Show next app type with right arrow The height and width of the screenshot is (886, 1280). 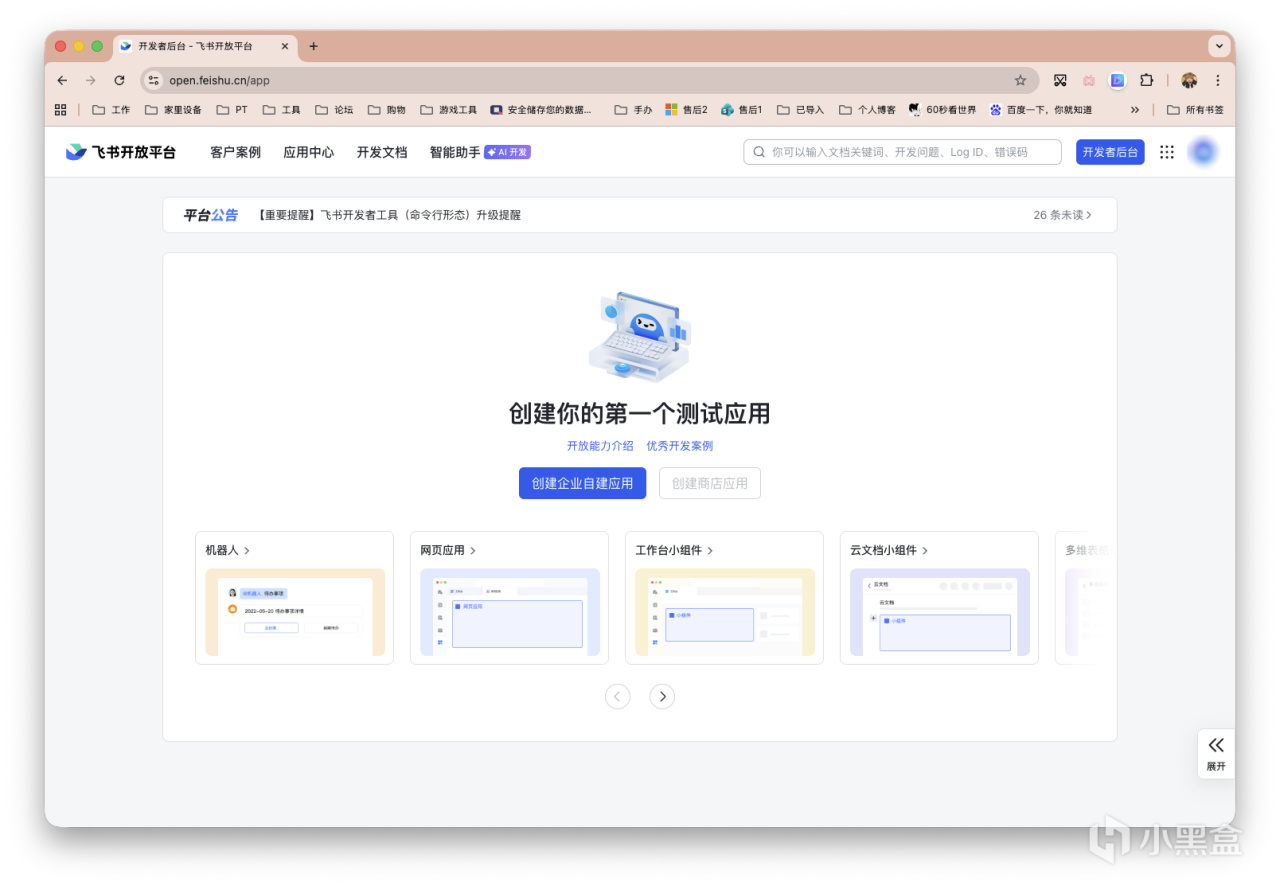tap(662, 697)
